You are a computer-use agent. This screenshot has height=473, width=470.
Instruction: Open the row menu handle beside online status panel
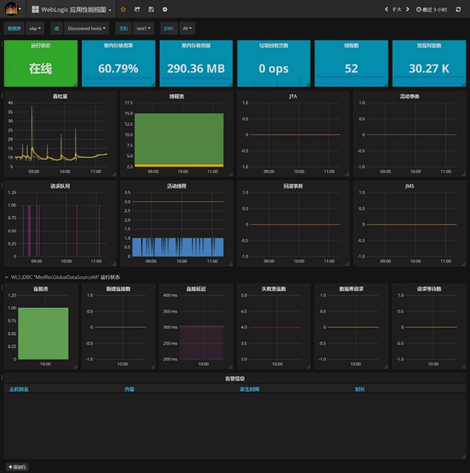2,45
